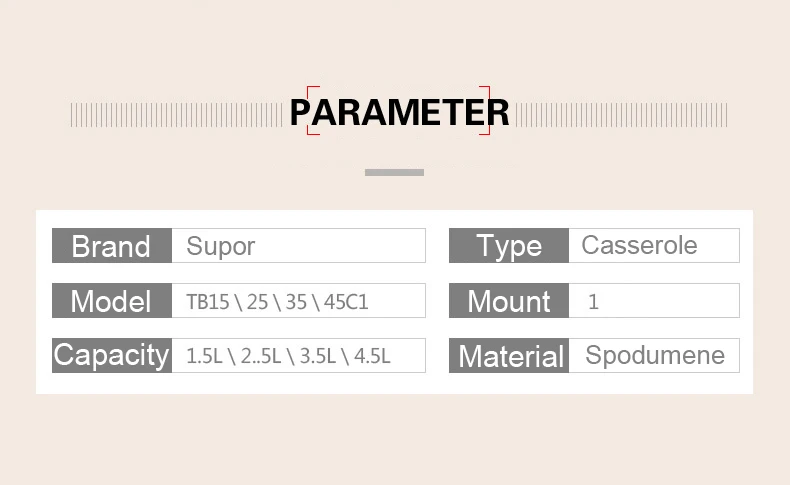
Task: Click the gray bar under the PARAMETER title
Action: [394, 172]
